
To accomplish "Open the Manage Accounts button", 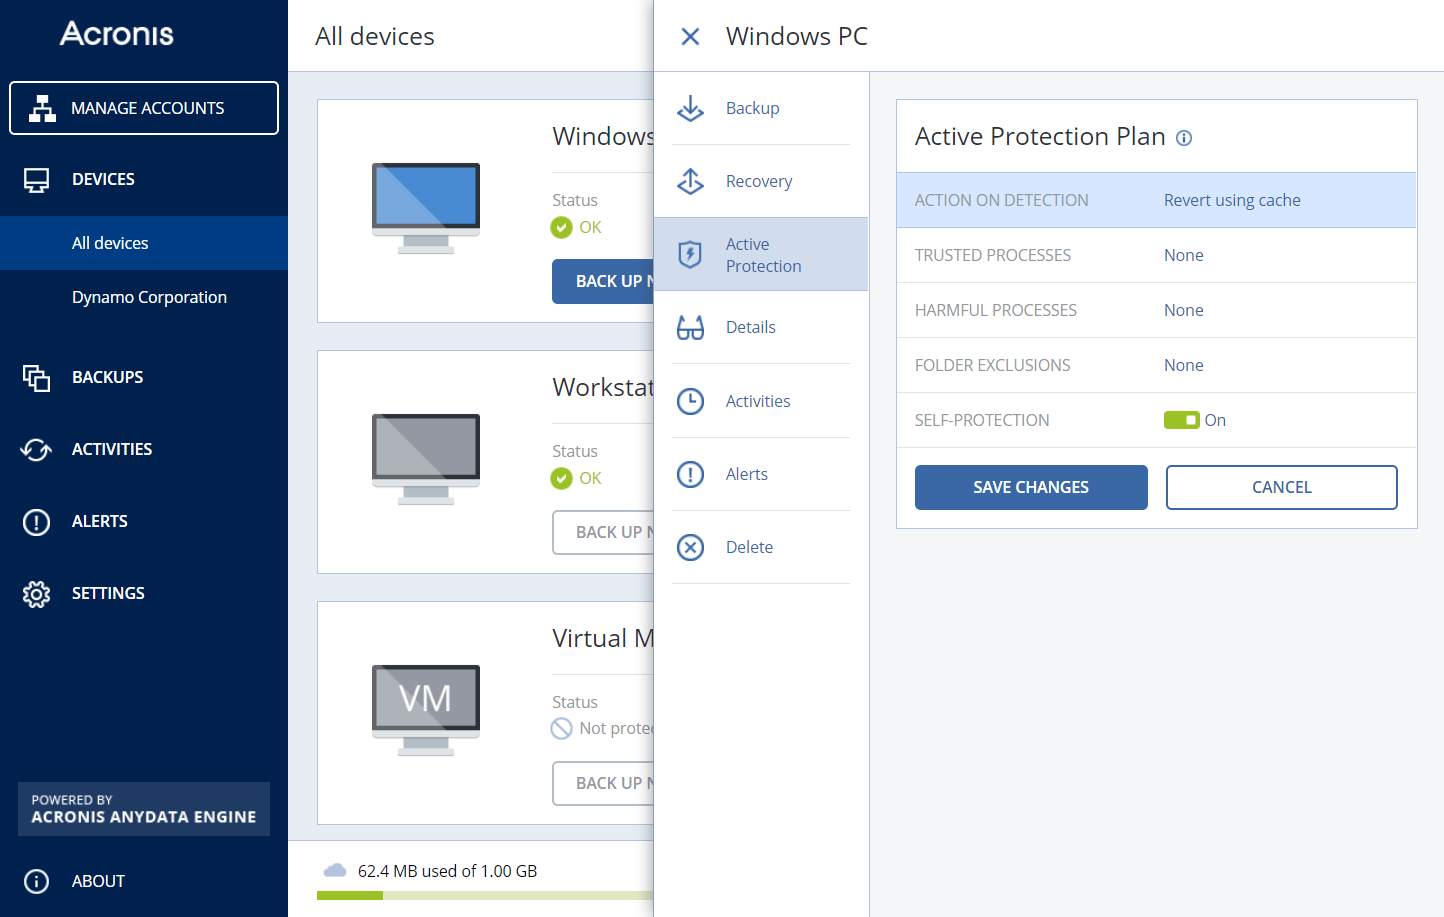I will coord(144,108).
